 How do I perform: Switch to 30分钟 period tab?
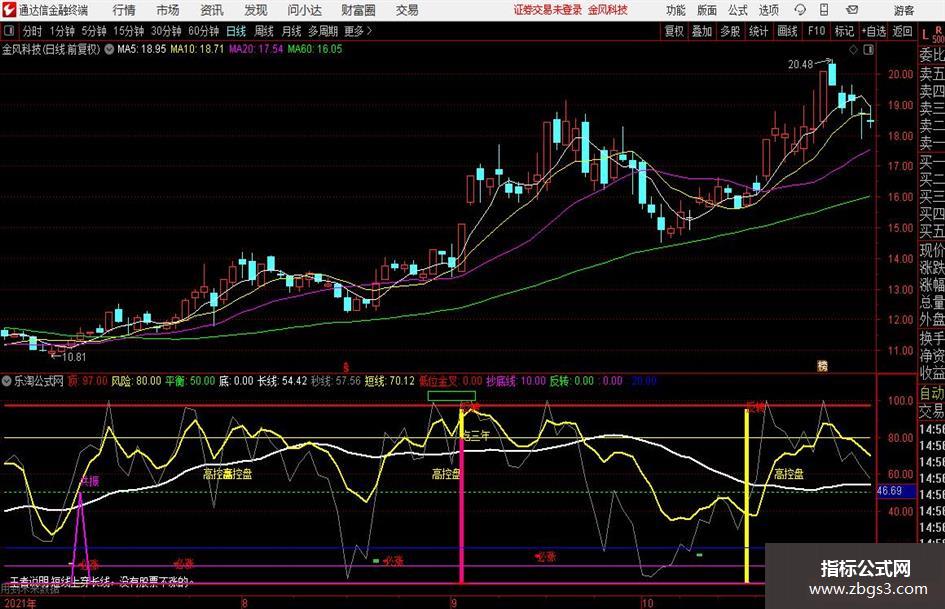coord(166,31)
